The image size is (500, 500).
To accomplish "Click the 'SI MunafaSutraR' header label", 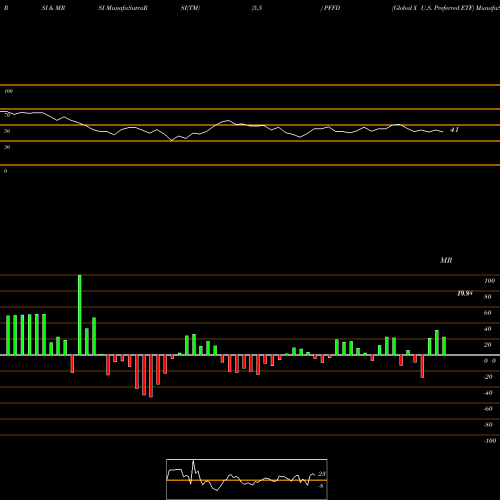I will pyautogui.click(x=123, y=8).
